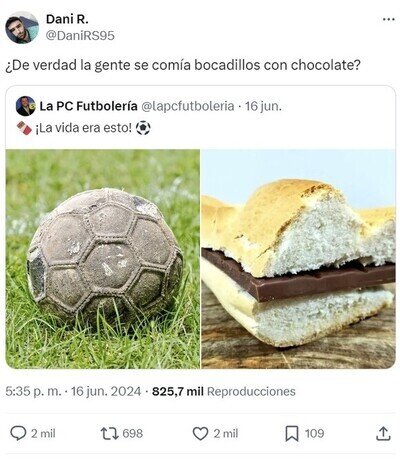Click the share upload icon
Screen dimensions: 400x459
coord(383,433)
